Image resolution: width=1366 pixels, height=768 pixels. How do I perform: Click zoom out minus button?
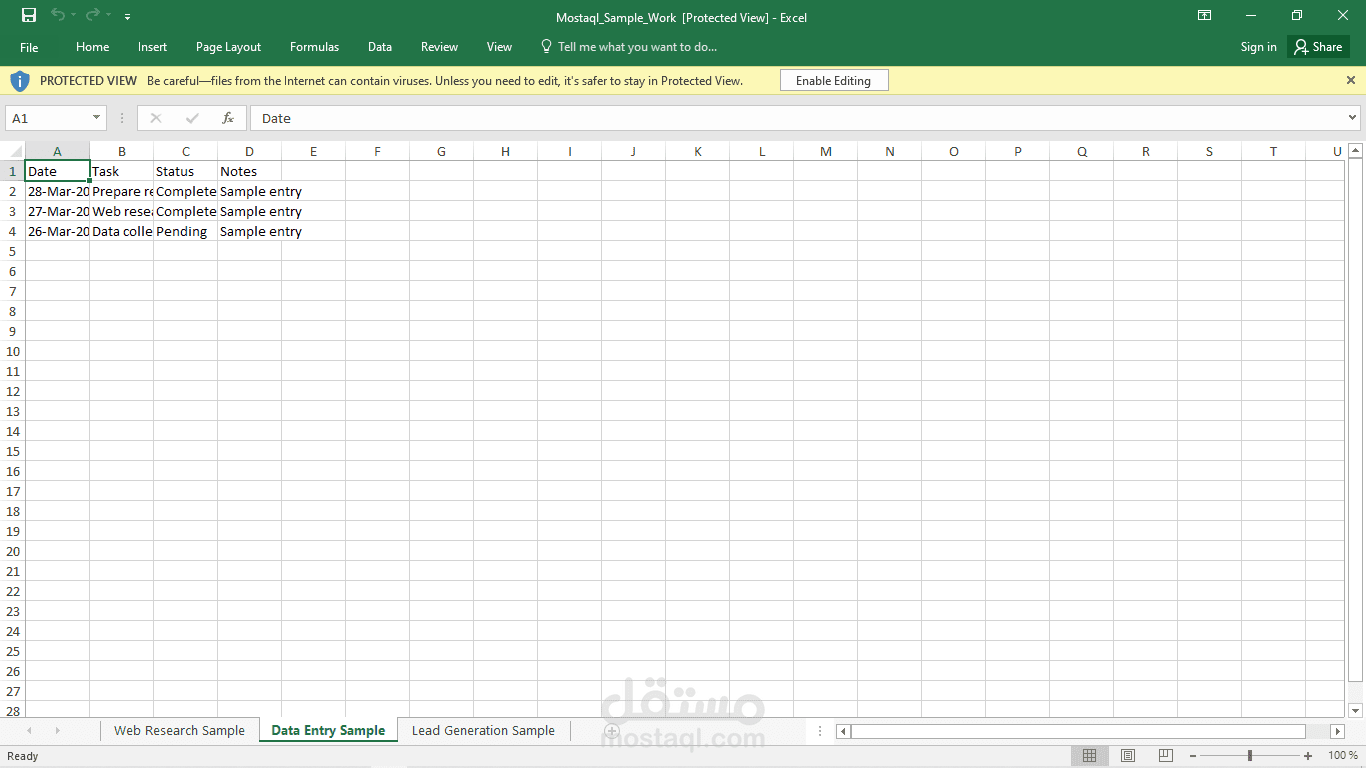click(x=1192, y=756)
